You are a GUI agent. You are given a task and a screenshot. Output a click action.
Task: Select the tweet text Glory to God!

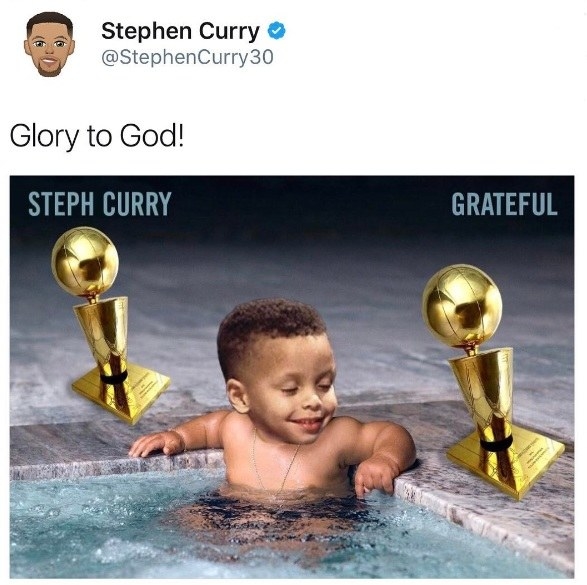97,136
